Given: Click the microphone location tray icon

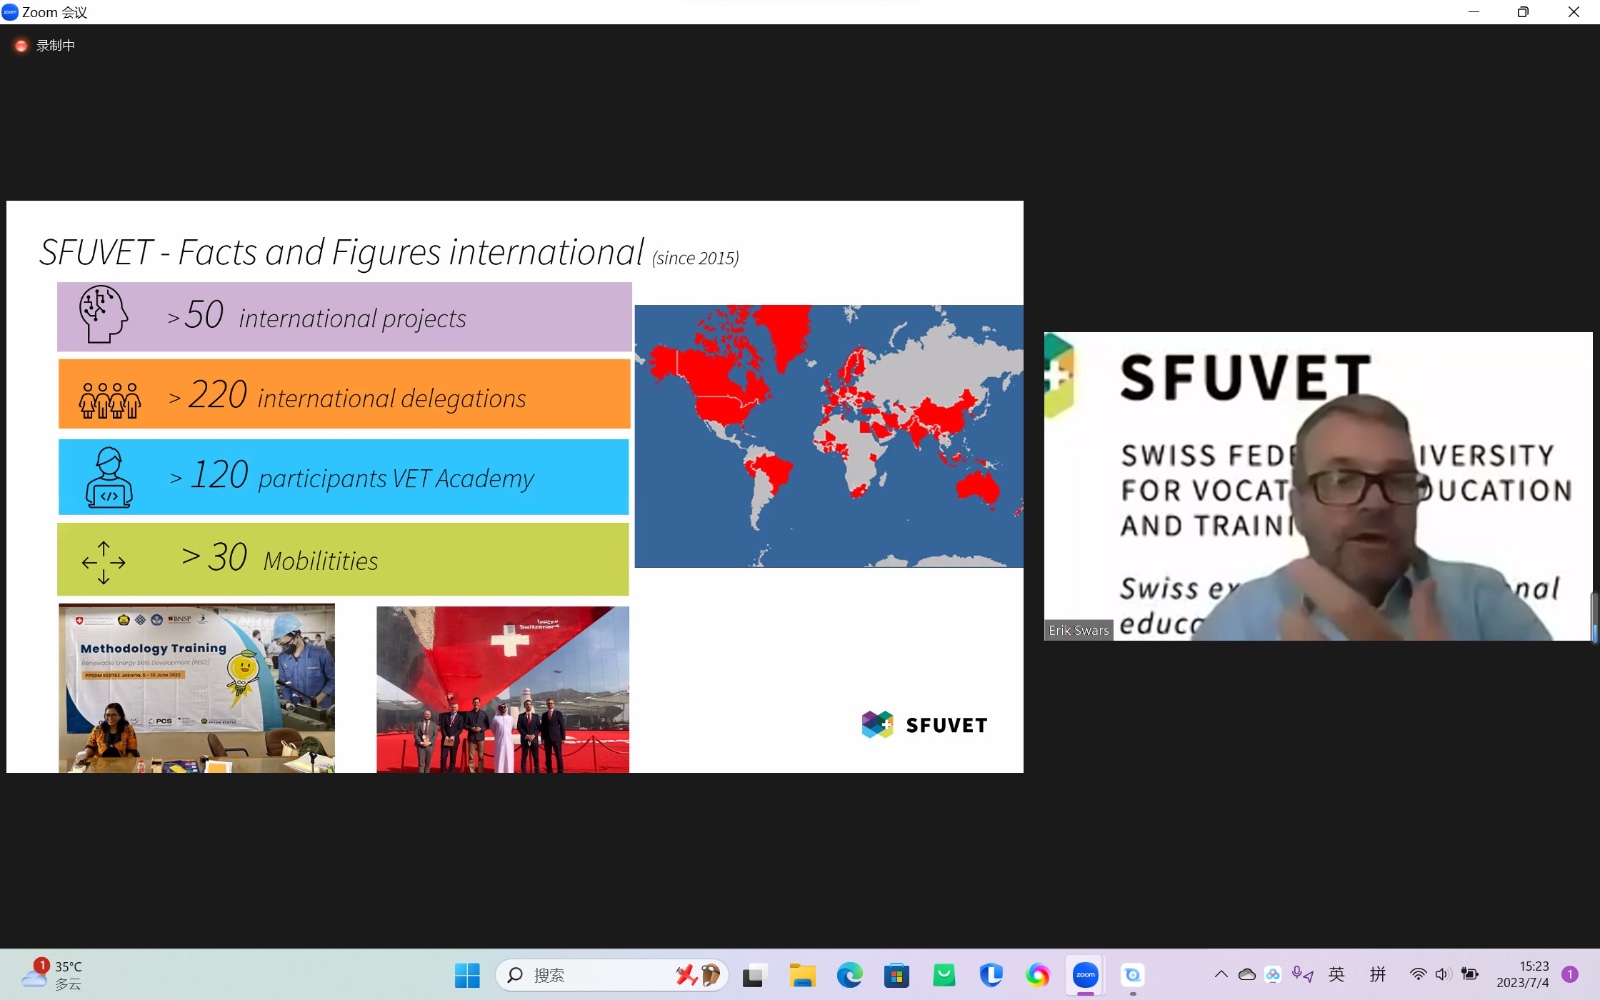Looking at the screenshot, I should [x=1302, y=974].
